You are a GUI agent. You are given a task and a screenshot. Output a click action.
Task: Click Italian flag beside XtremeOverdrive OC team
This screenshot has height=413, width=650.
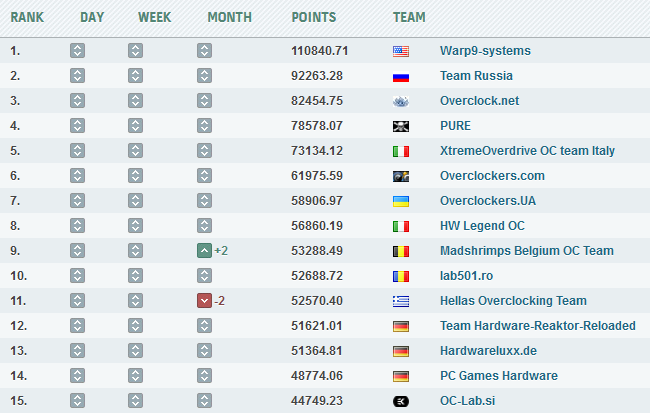pyautogui.click(x=401, y=151)
